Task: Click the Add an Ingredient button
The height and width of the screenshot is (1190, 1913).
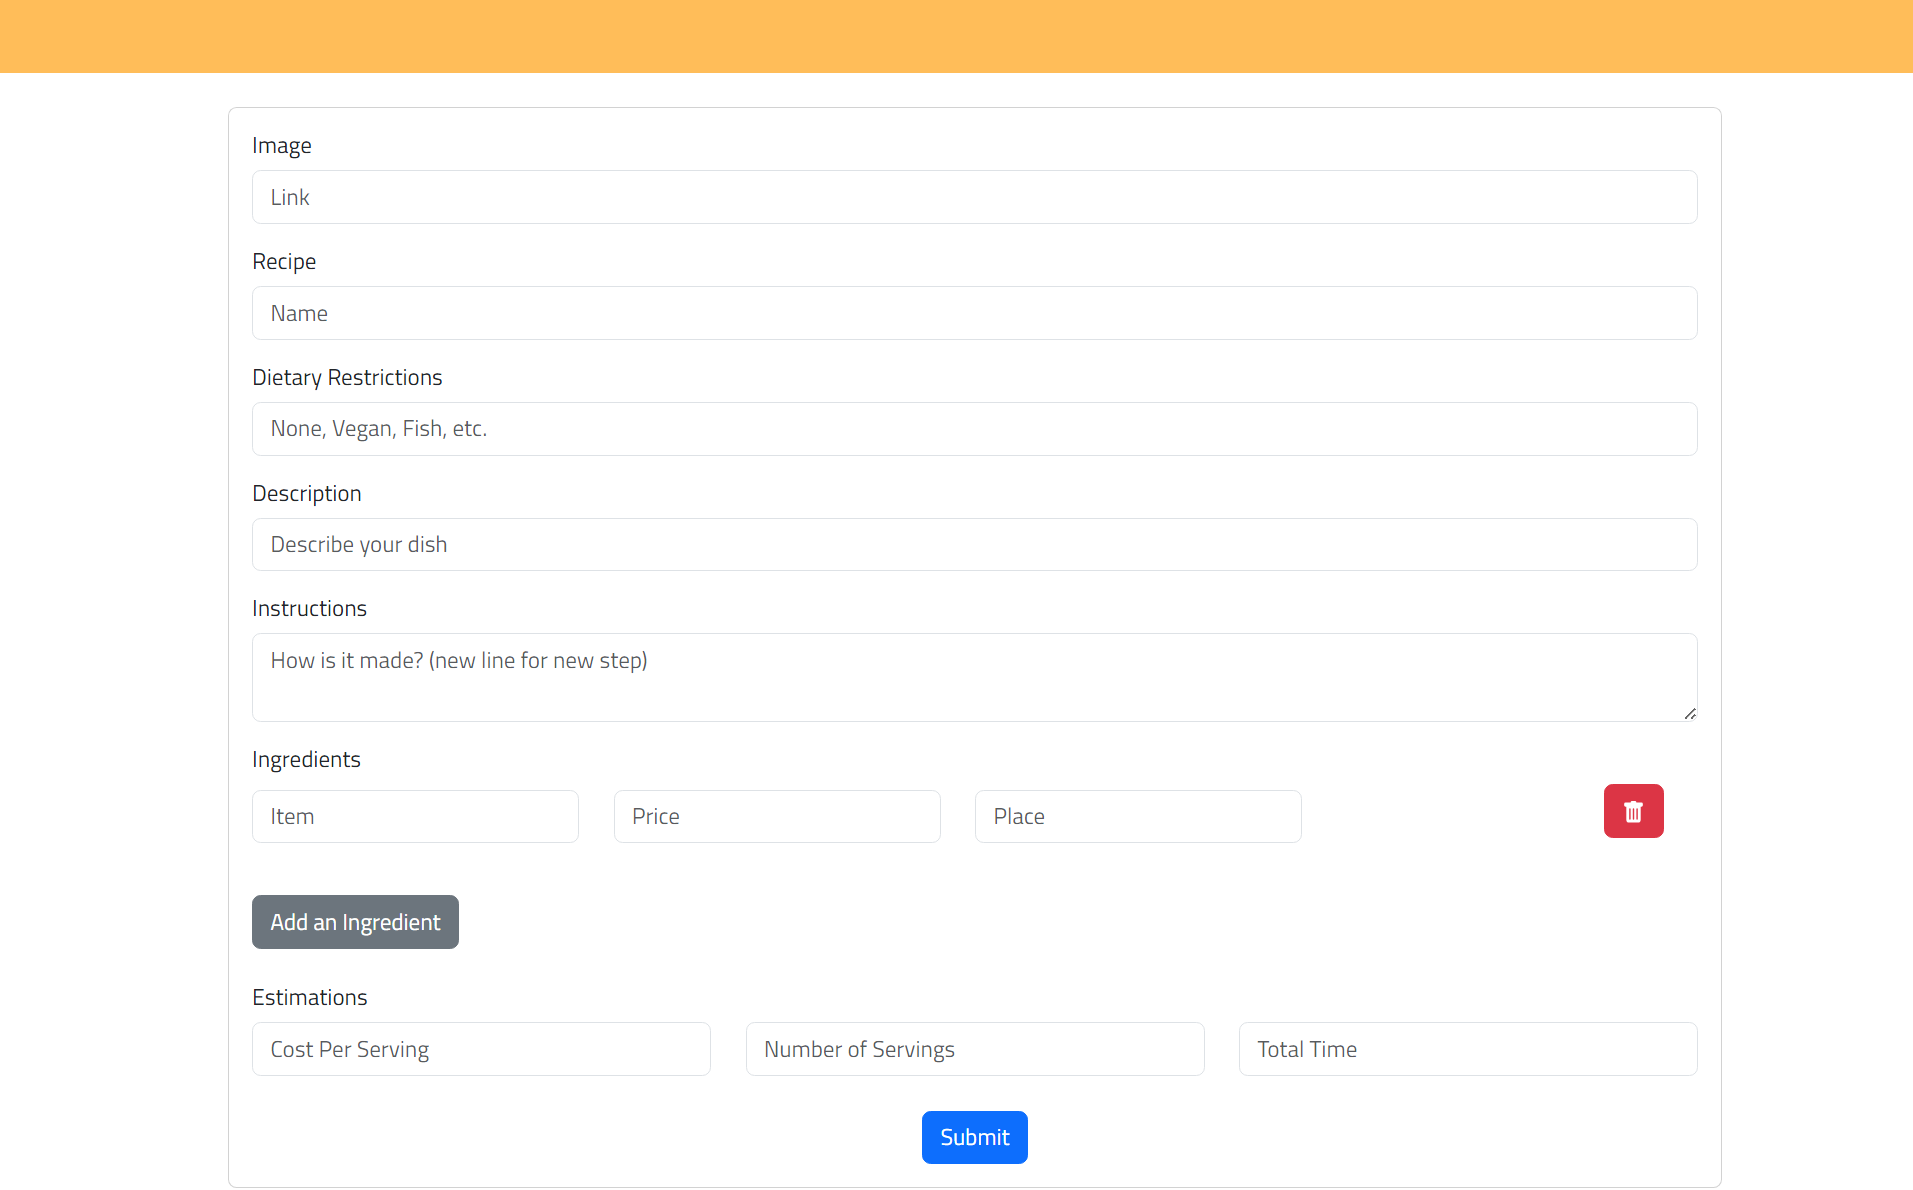Action: [x=355, y=922]
